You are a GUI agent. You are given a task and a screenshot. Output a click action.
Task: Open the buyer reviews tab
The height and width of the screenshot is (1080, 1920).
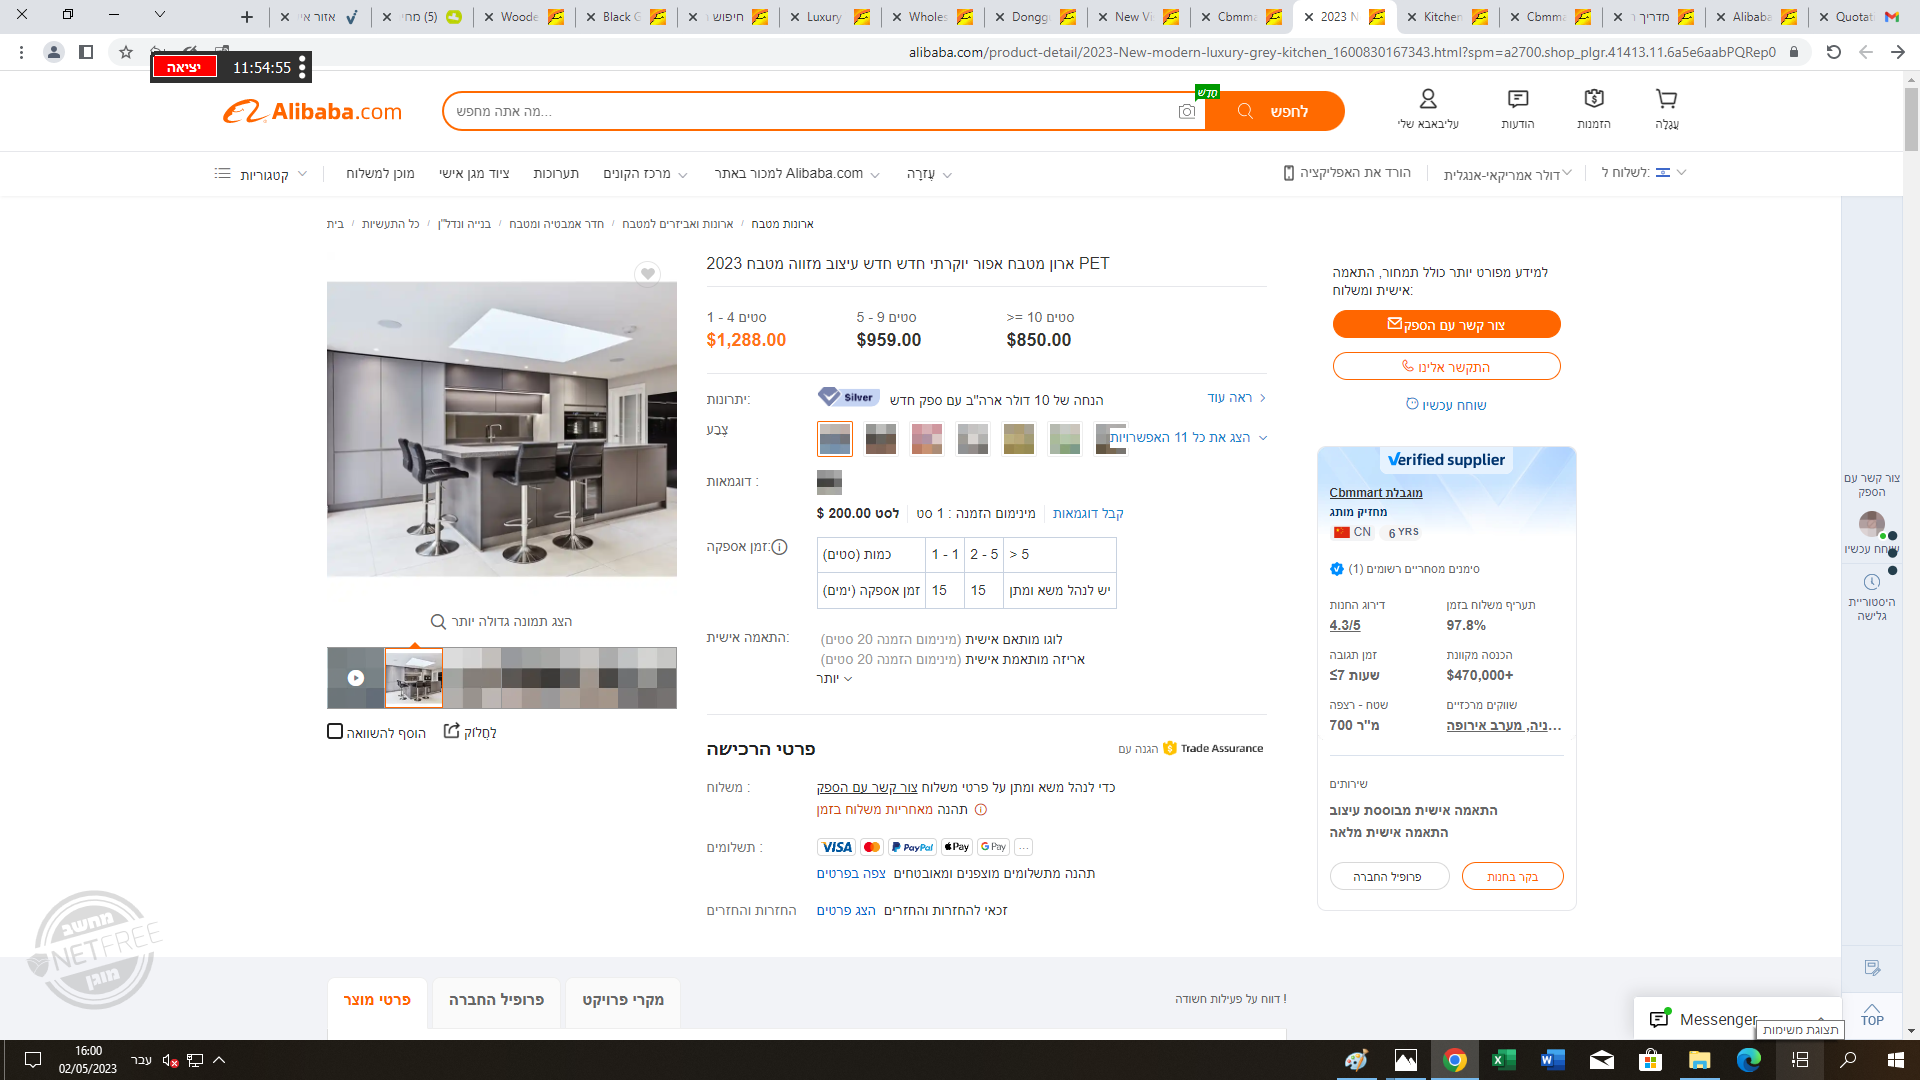pos(622,1000)
